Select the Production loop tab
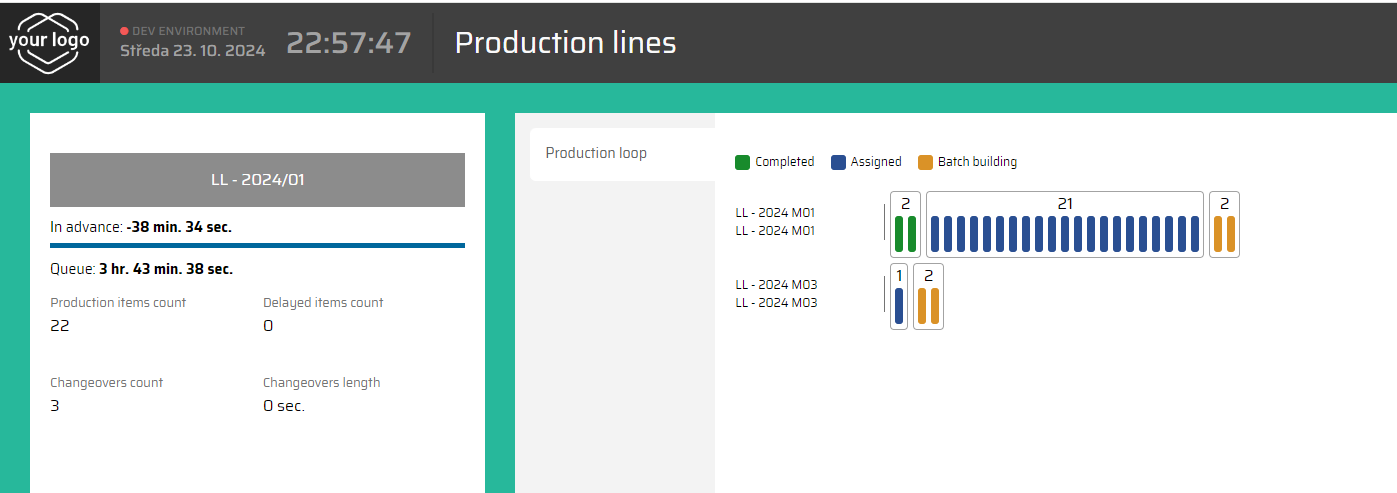 point(596,153)
